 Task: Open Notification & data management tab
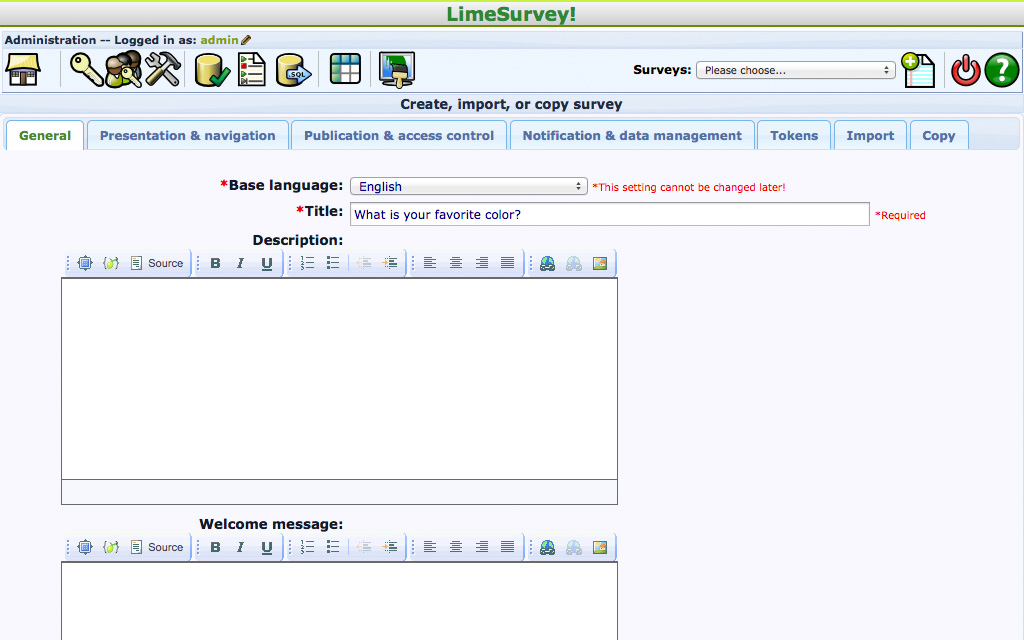tap(632, 135)
